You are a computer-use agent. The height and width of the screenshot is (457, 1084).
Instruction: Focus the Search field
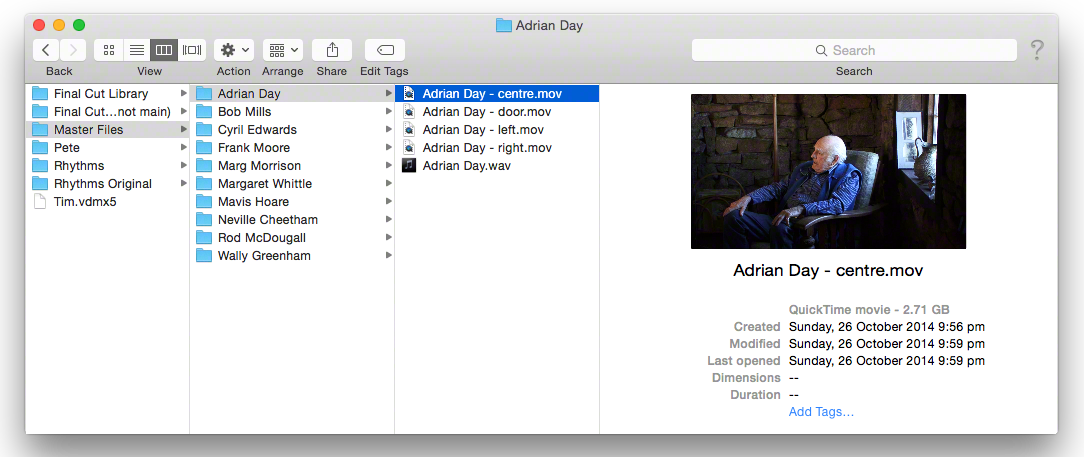(x=854, y=50)
